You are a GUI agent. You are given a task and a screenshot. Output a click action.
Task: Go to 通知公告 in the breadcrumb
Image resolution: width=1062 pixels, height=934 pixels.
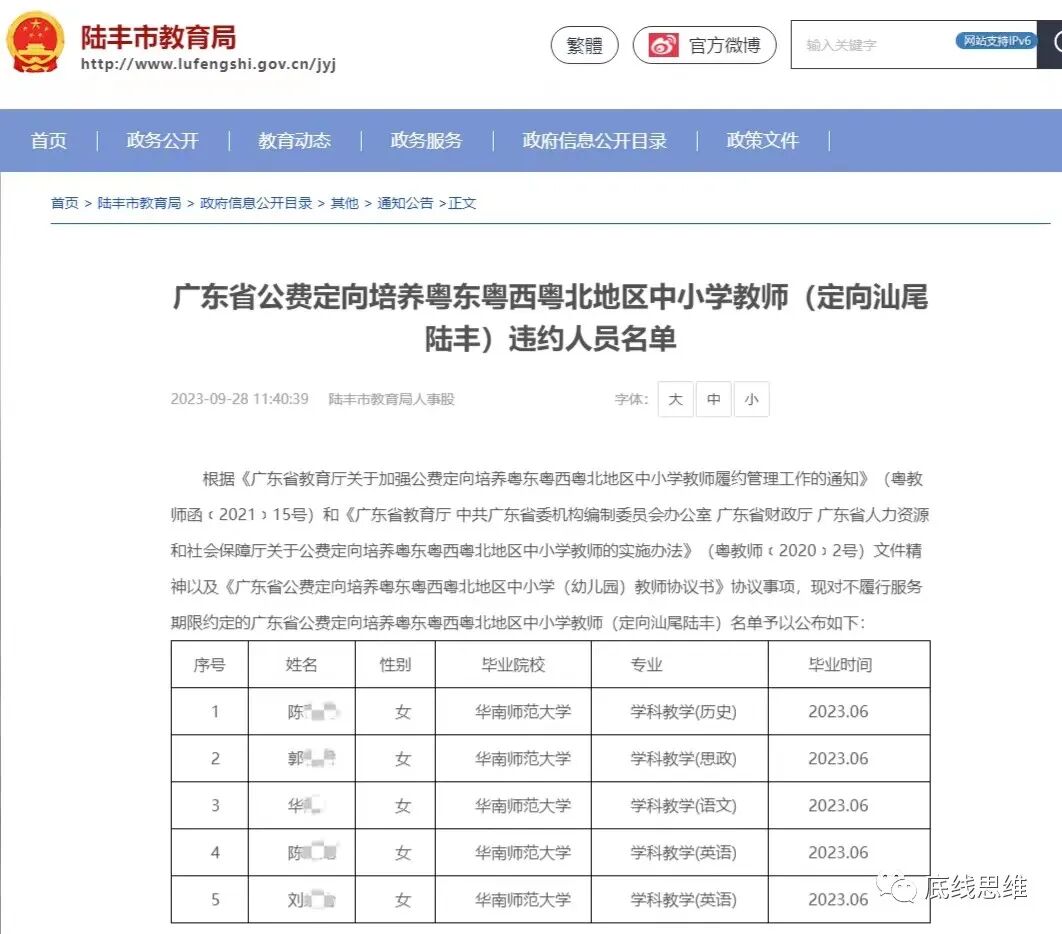[x=405, y=203]
